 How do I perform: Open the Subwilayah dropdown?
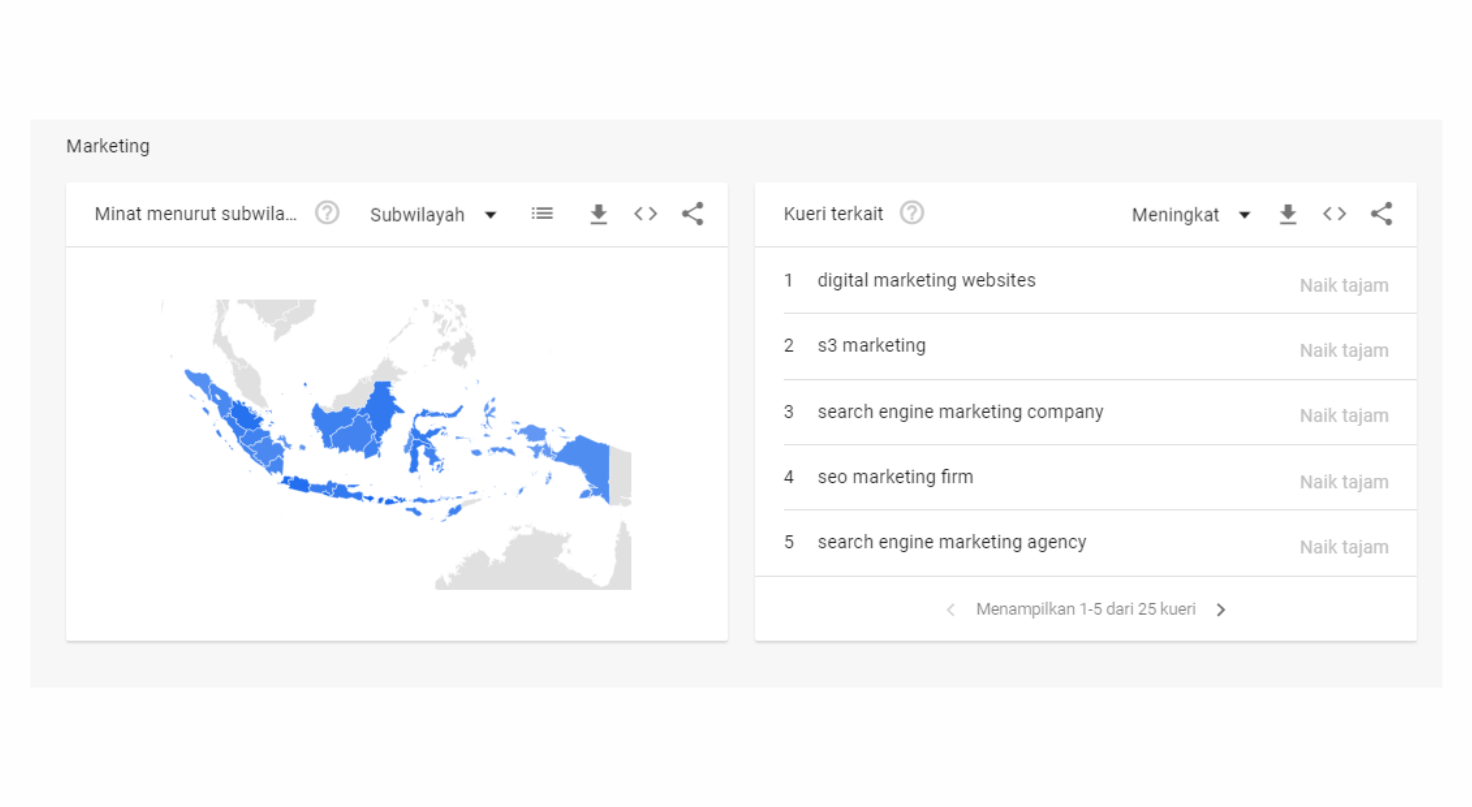pos(433,215)
